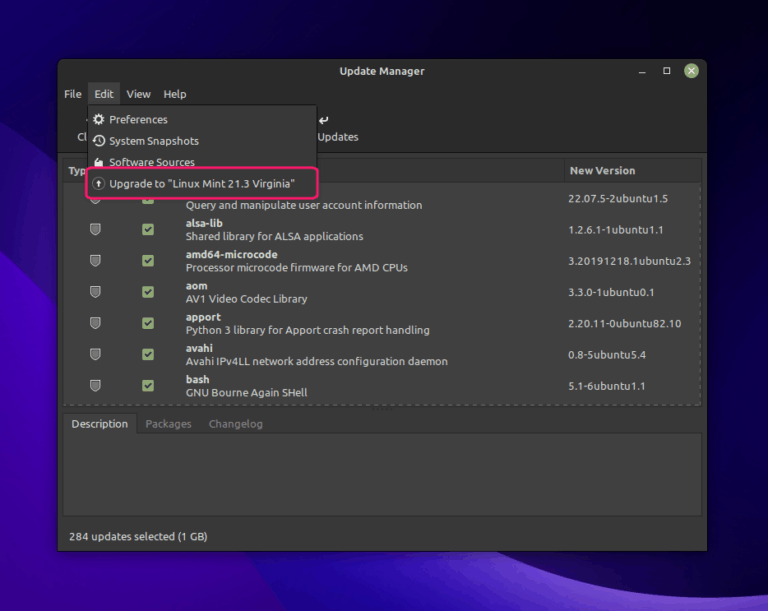Open the File menu
The width and height of the screenshot is (768, 611).
tap(72, 94)
